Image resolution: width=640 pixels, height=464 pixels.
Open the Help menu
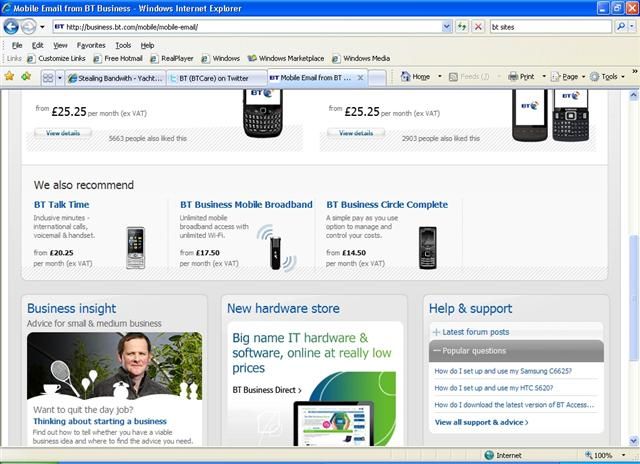[x=147, y=45]
